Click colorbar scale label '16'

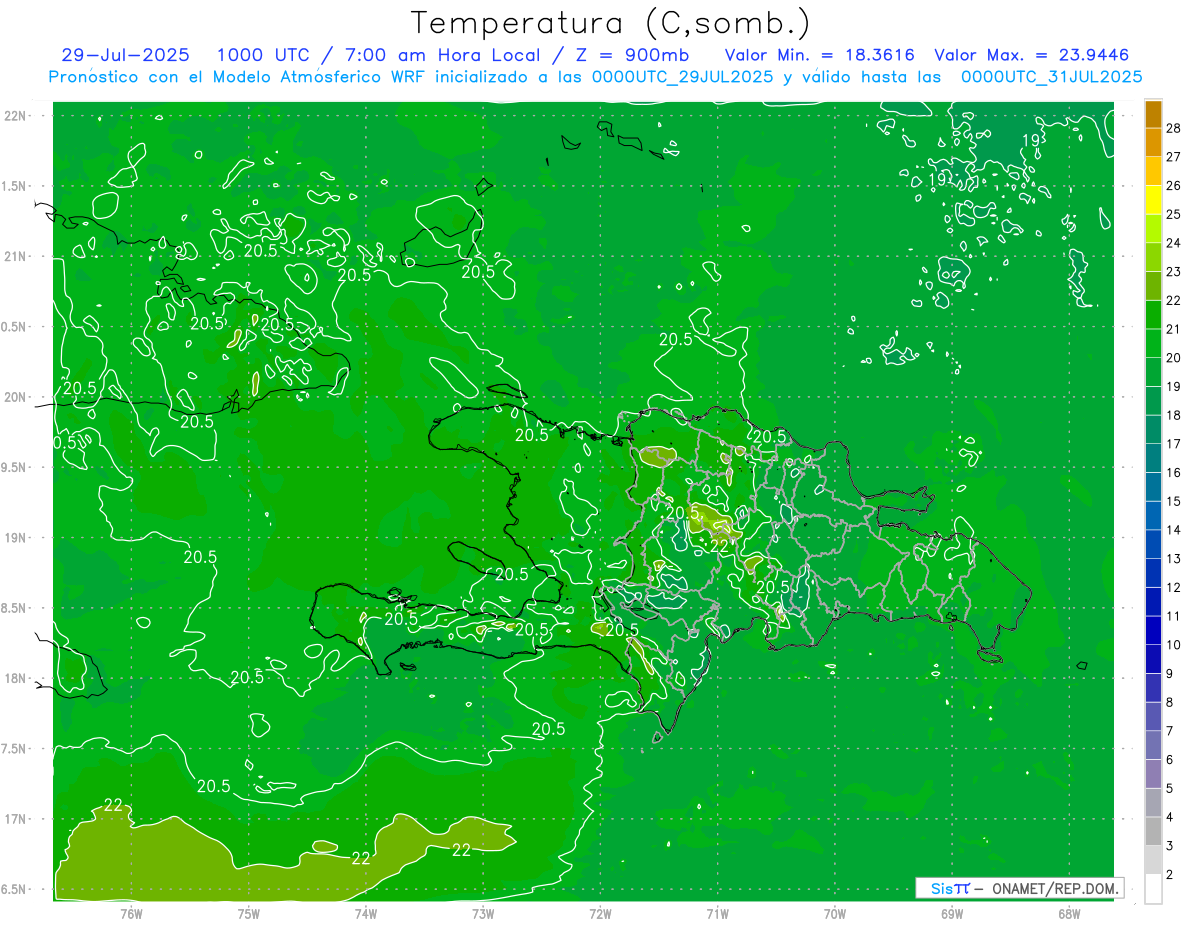tap(1174, 472)
